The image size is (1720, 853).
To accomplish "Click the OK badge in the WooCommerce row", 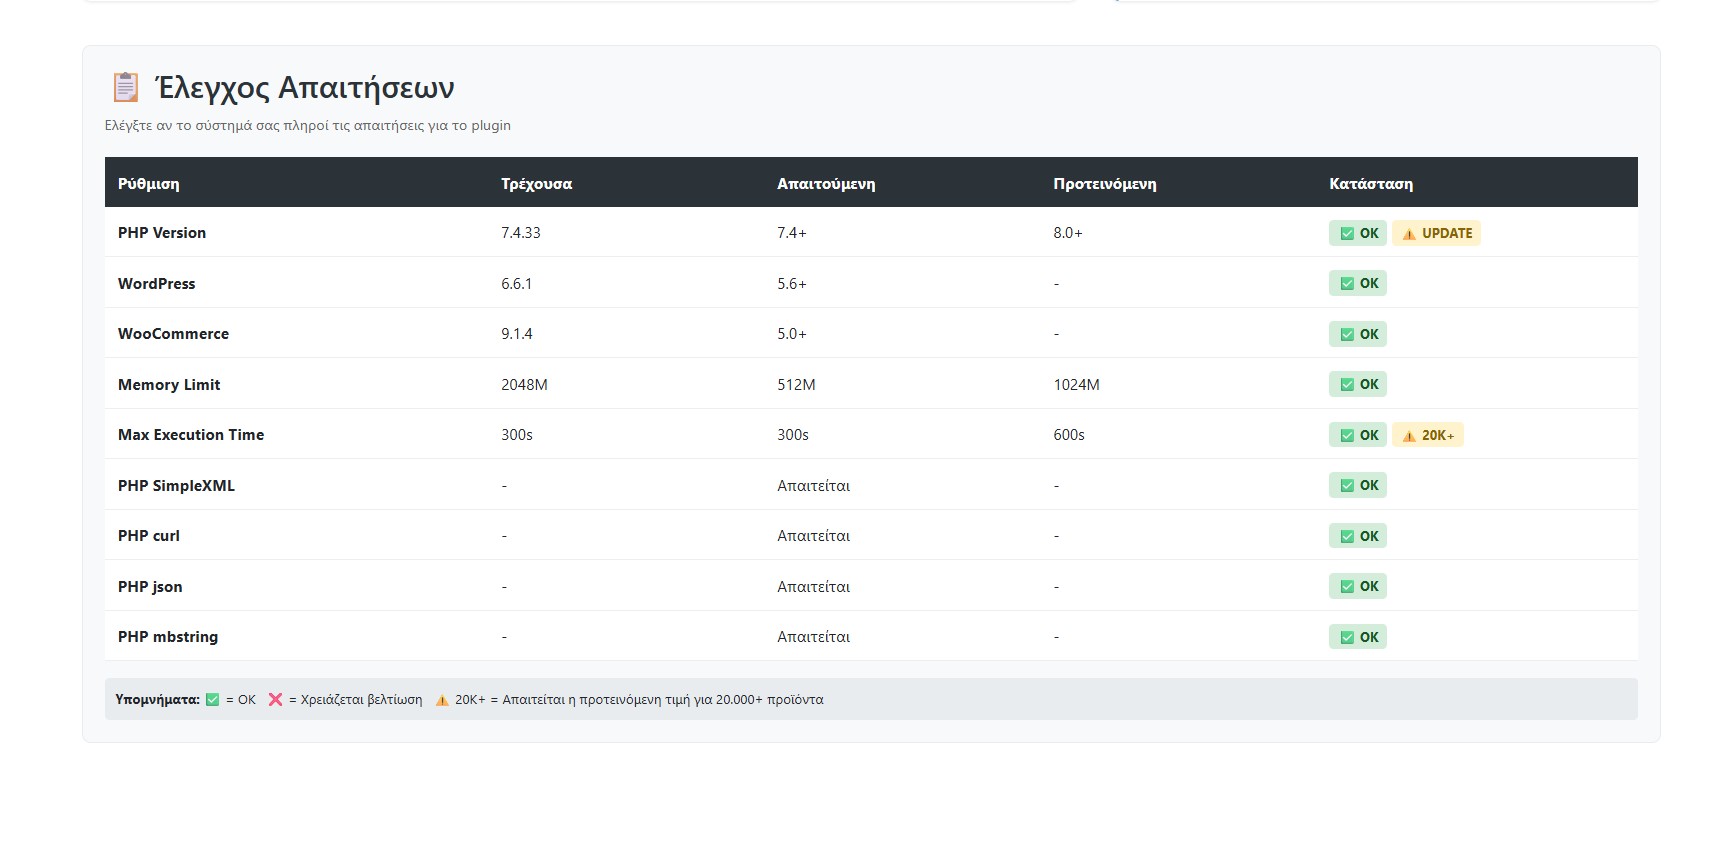I will (x=1357, y=334).
